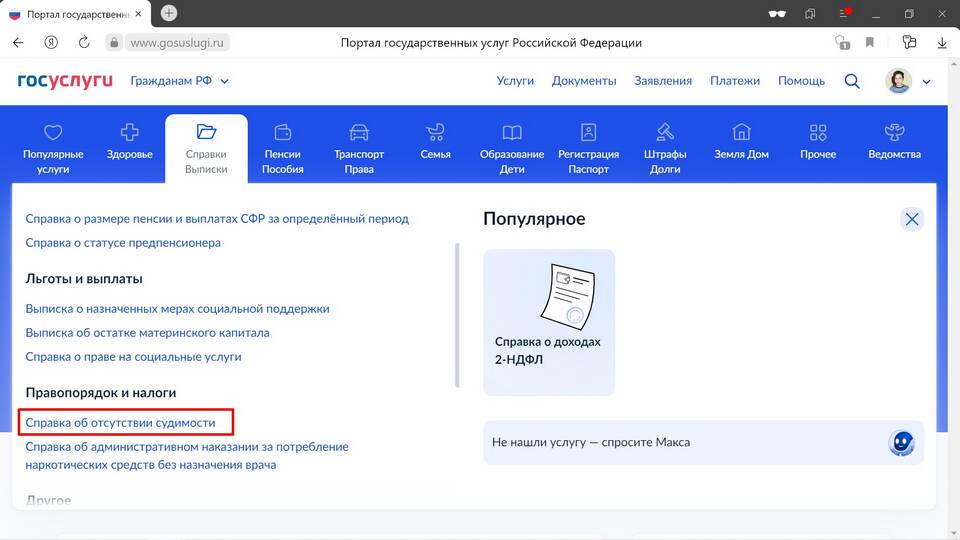This screenshot has width=960, height=540.
Task: Click the browser address bar gosuslugi.ru
Action: [180, 43]
